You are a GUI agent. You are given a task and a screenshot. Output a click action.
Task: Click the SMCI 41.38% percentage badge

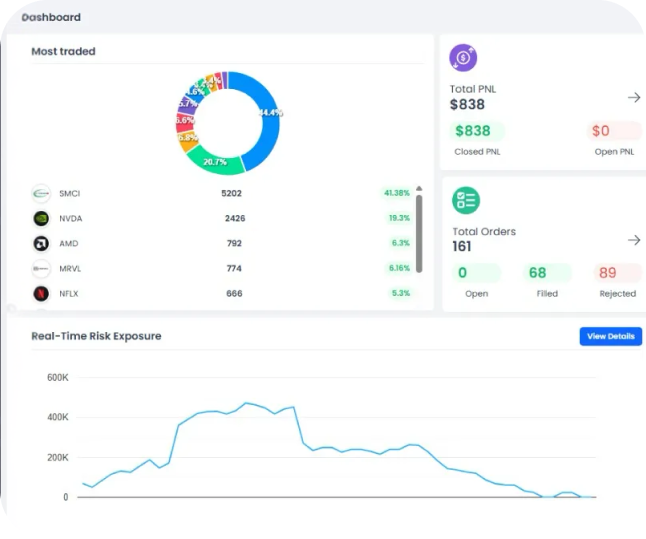[397, 193]
